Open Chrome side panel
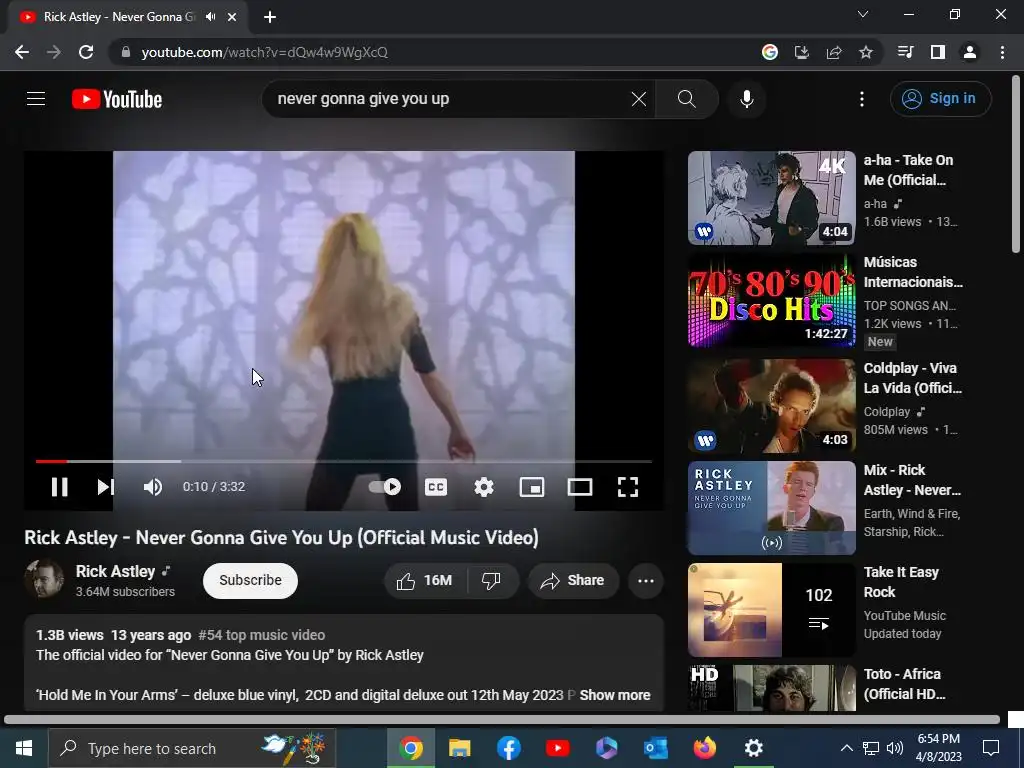Viewport: 1024px width, 768px height. pyautogui.click(x=938, y=52)
